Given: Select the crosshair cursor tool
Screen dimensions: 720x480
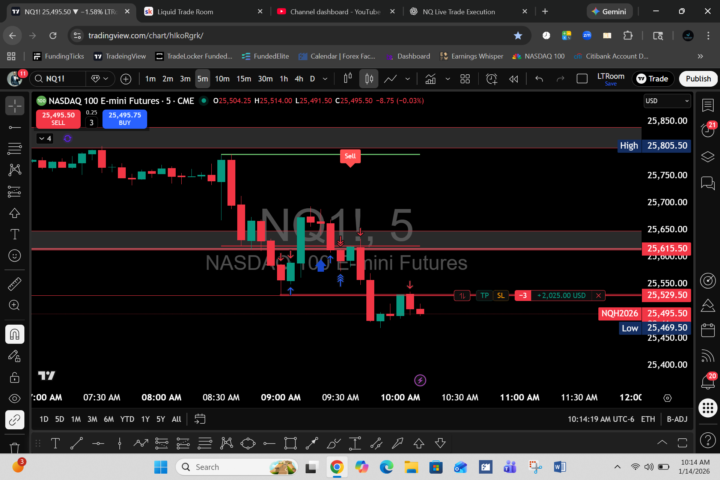Looking at the screenshot, I should tap(15, 106).
